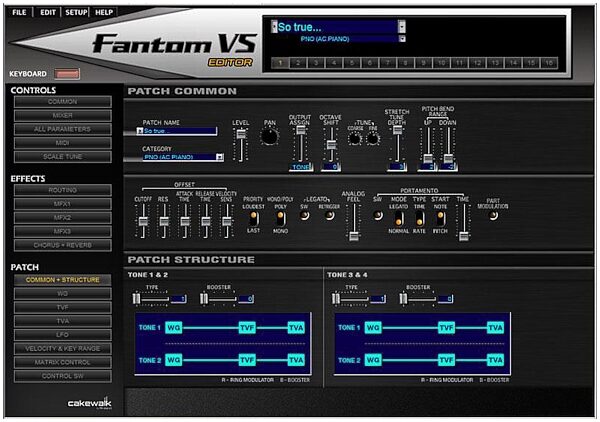Click the PITCH BEND UP slider

[428, 158]
